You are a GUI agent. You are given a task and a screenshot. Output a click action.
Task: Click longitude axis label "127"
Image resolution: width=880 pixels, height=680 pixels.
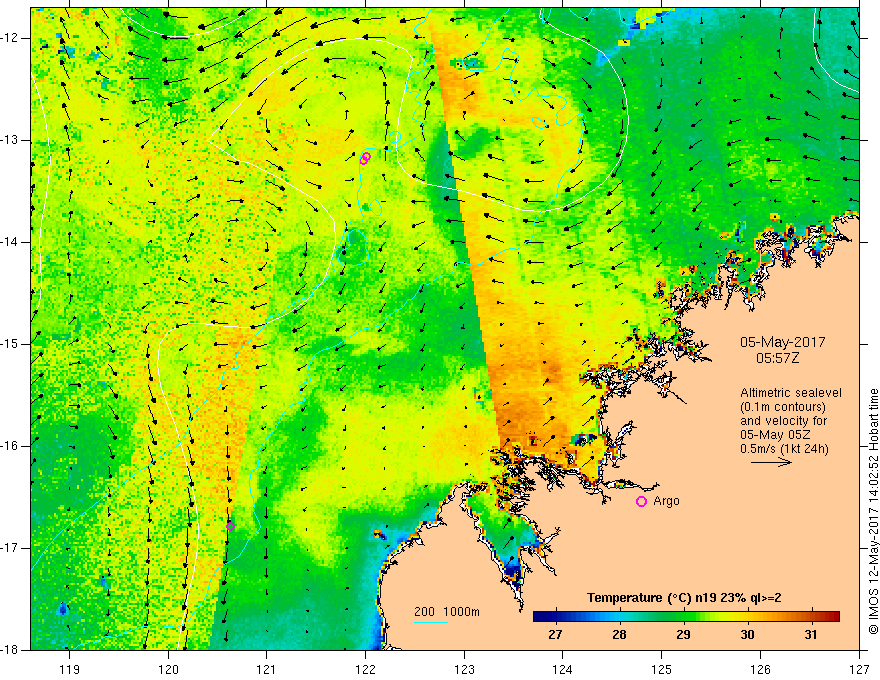859,669
